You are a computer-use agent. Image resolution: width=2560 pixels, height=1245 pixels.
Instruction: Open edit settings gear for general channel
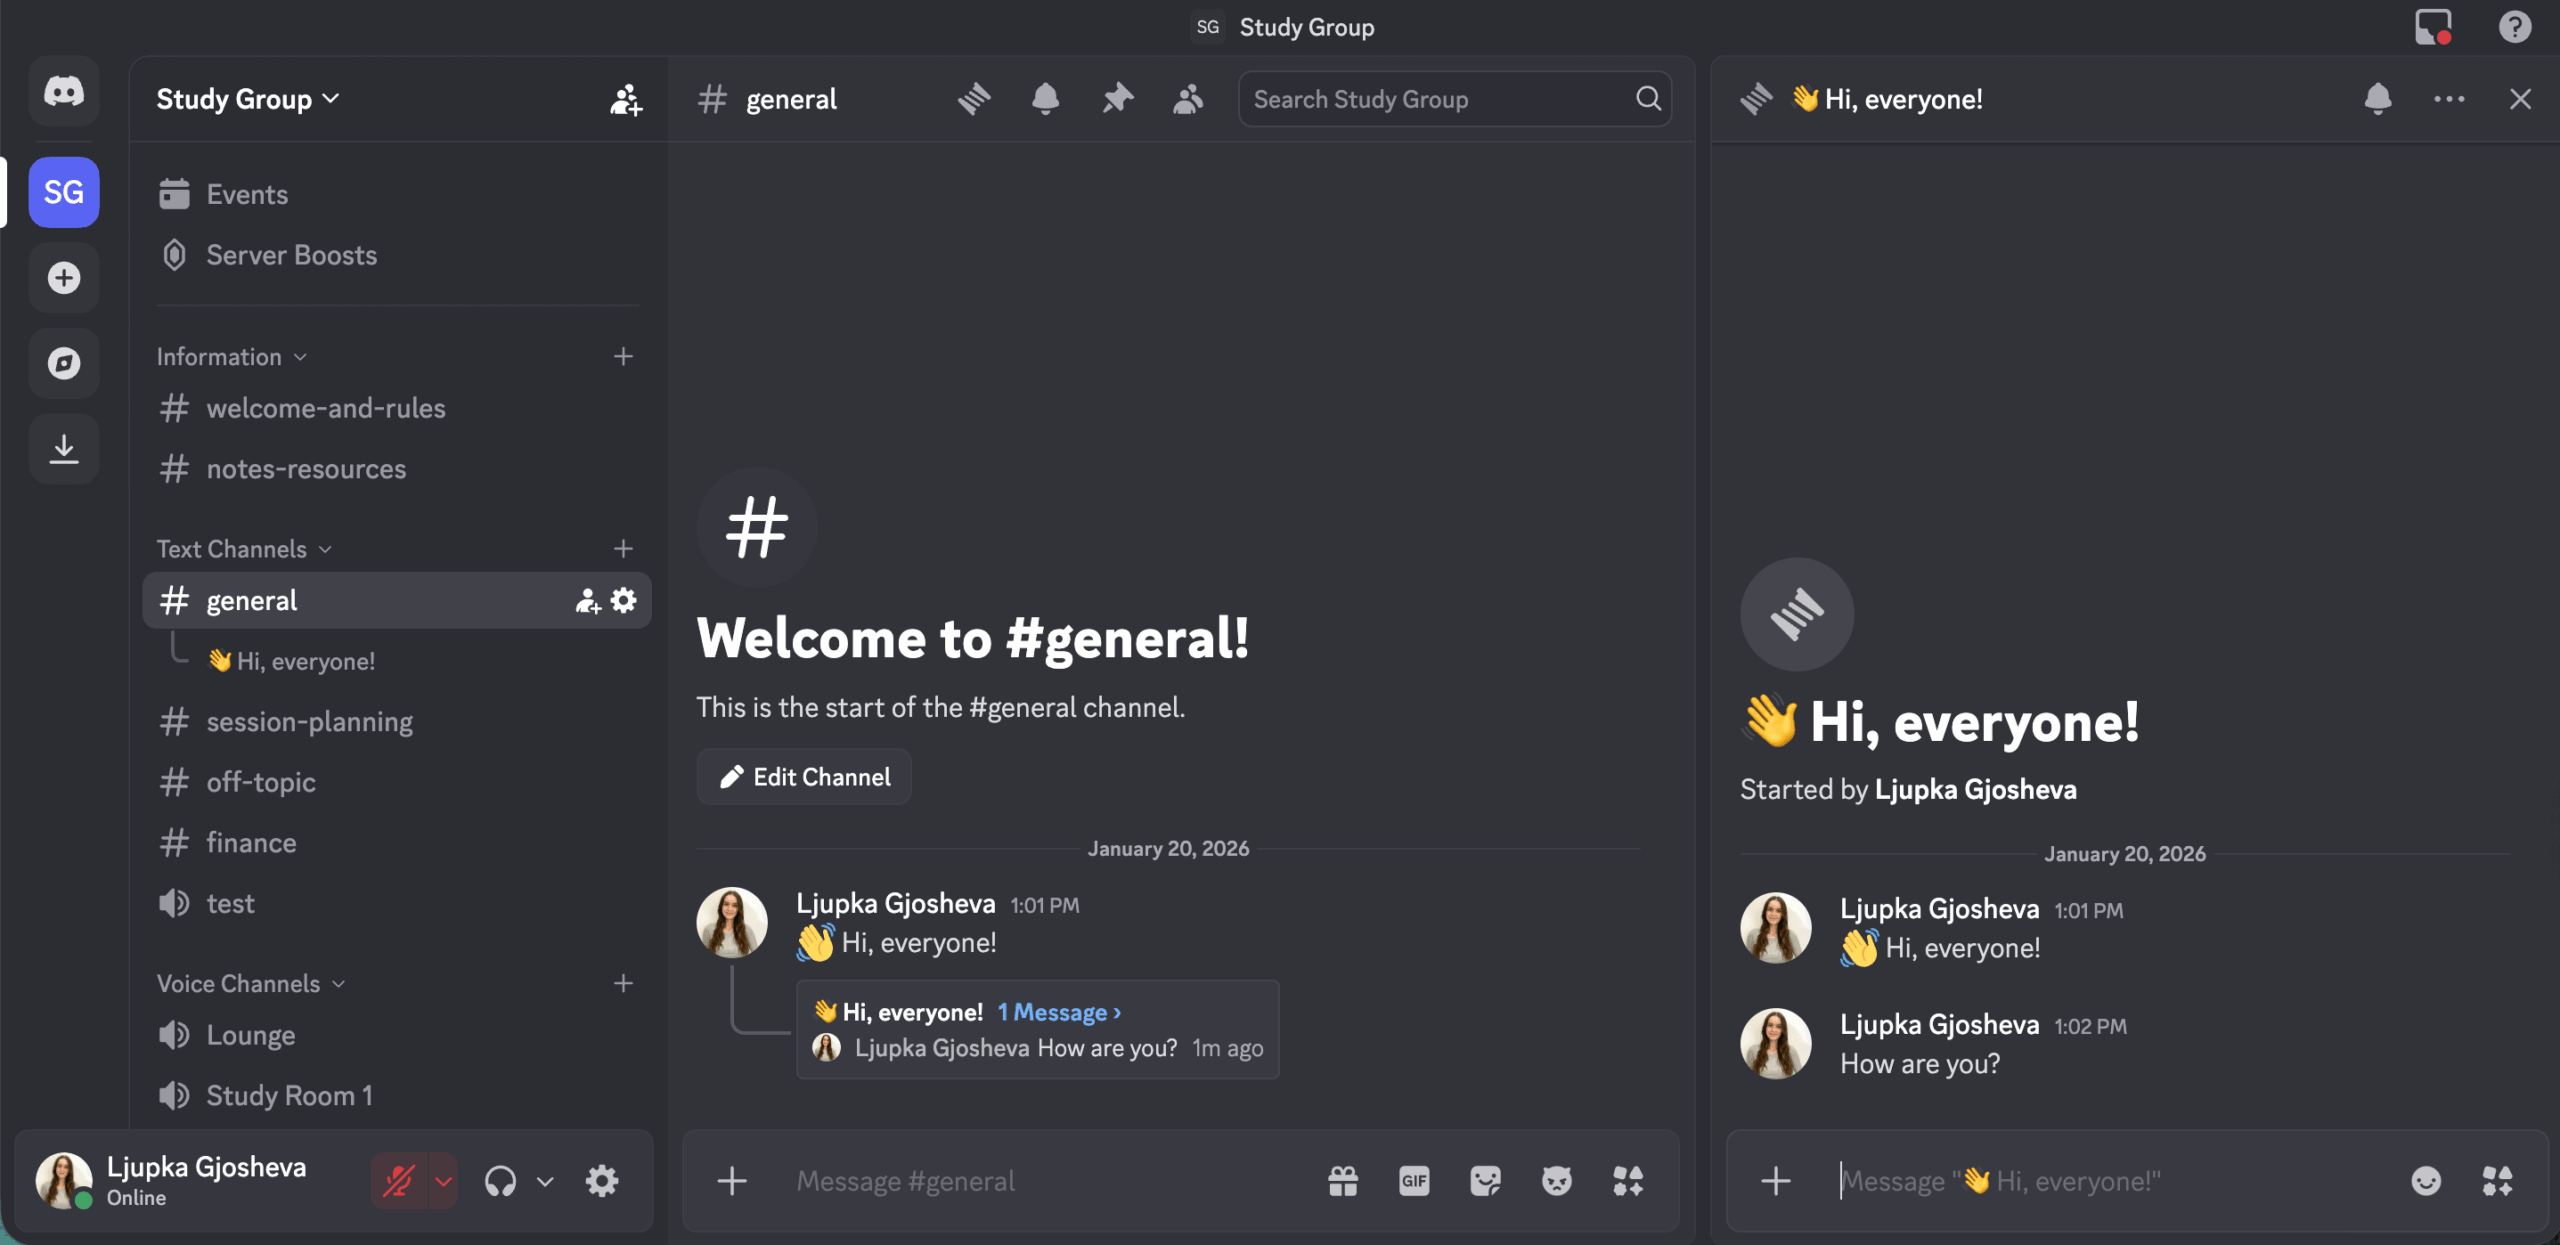click(624, 600)
